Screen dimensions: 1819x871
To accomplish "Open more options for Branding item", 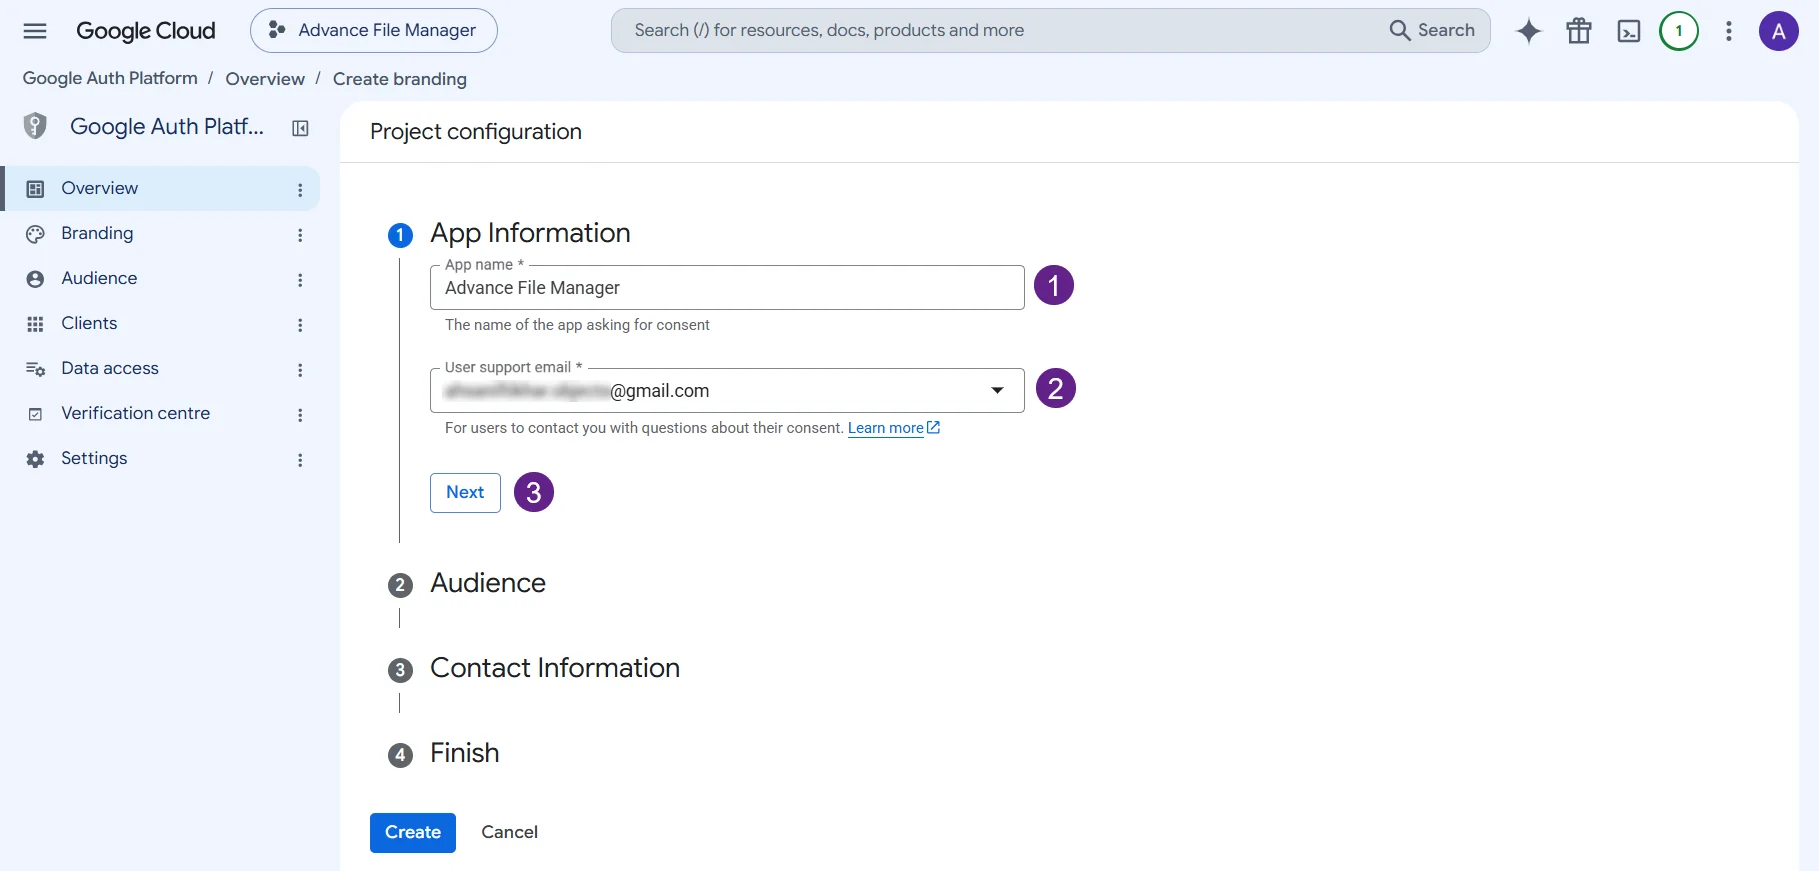I will point(300,235).
